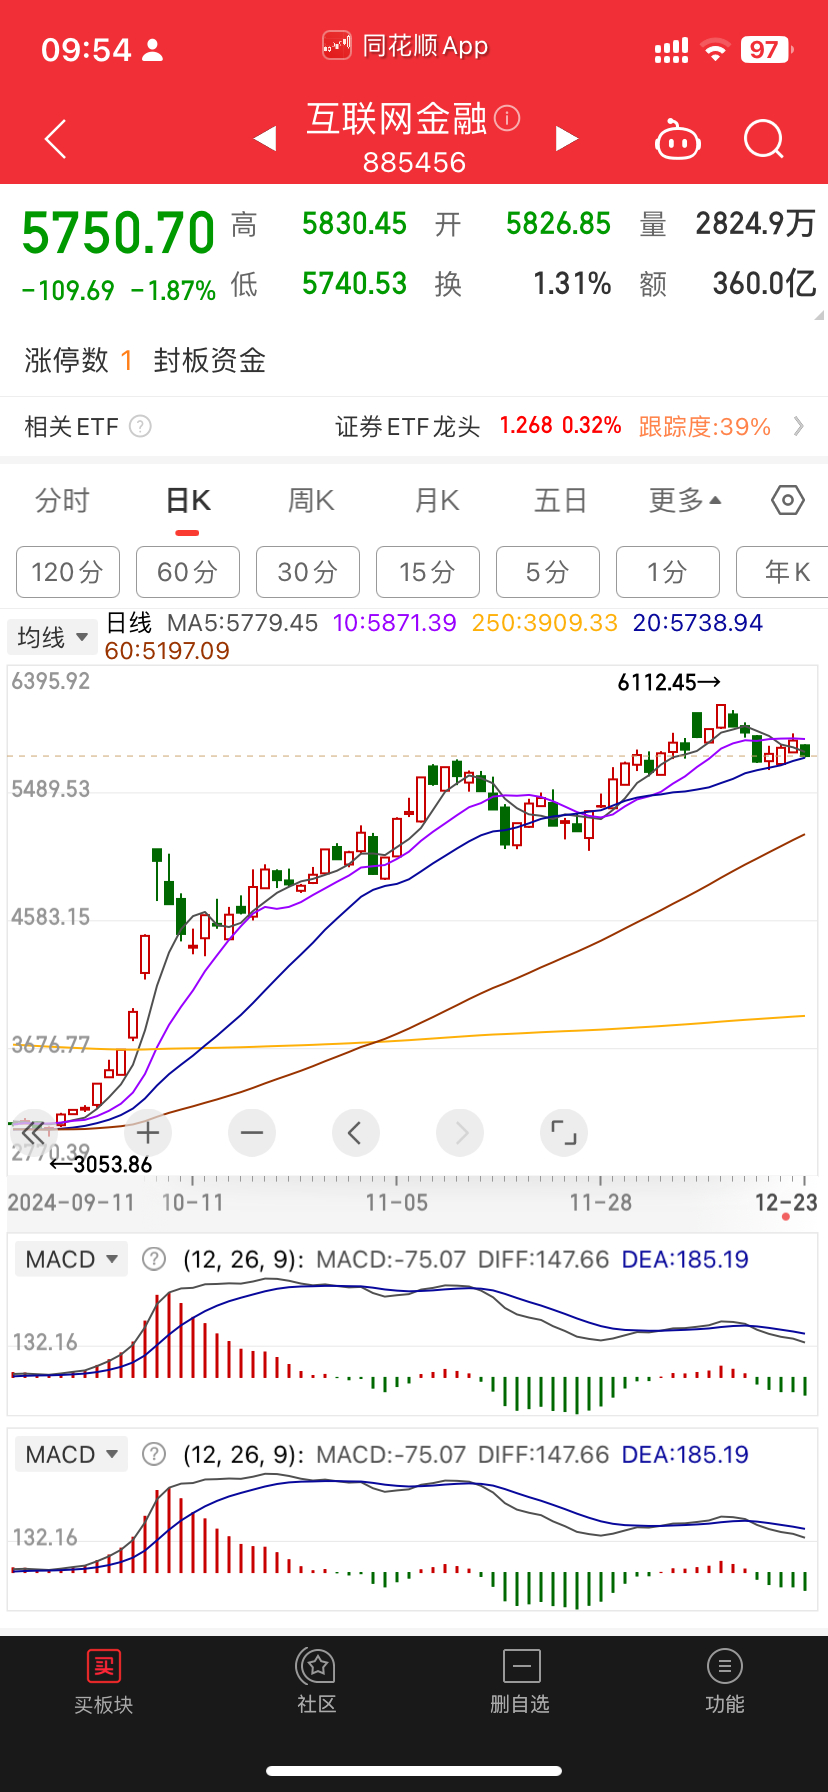
Task: Tap the 09:54 clock in status bar
Action: [86, 50]
